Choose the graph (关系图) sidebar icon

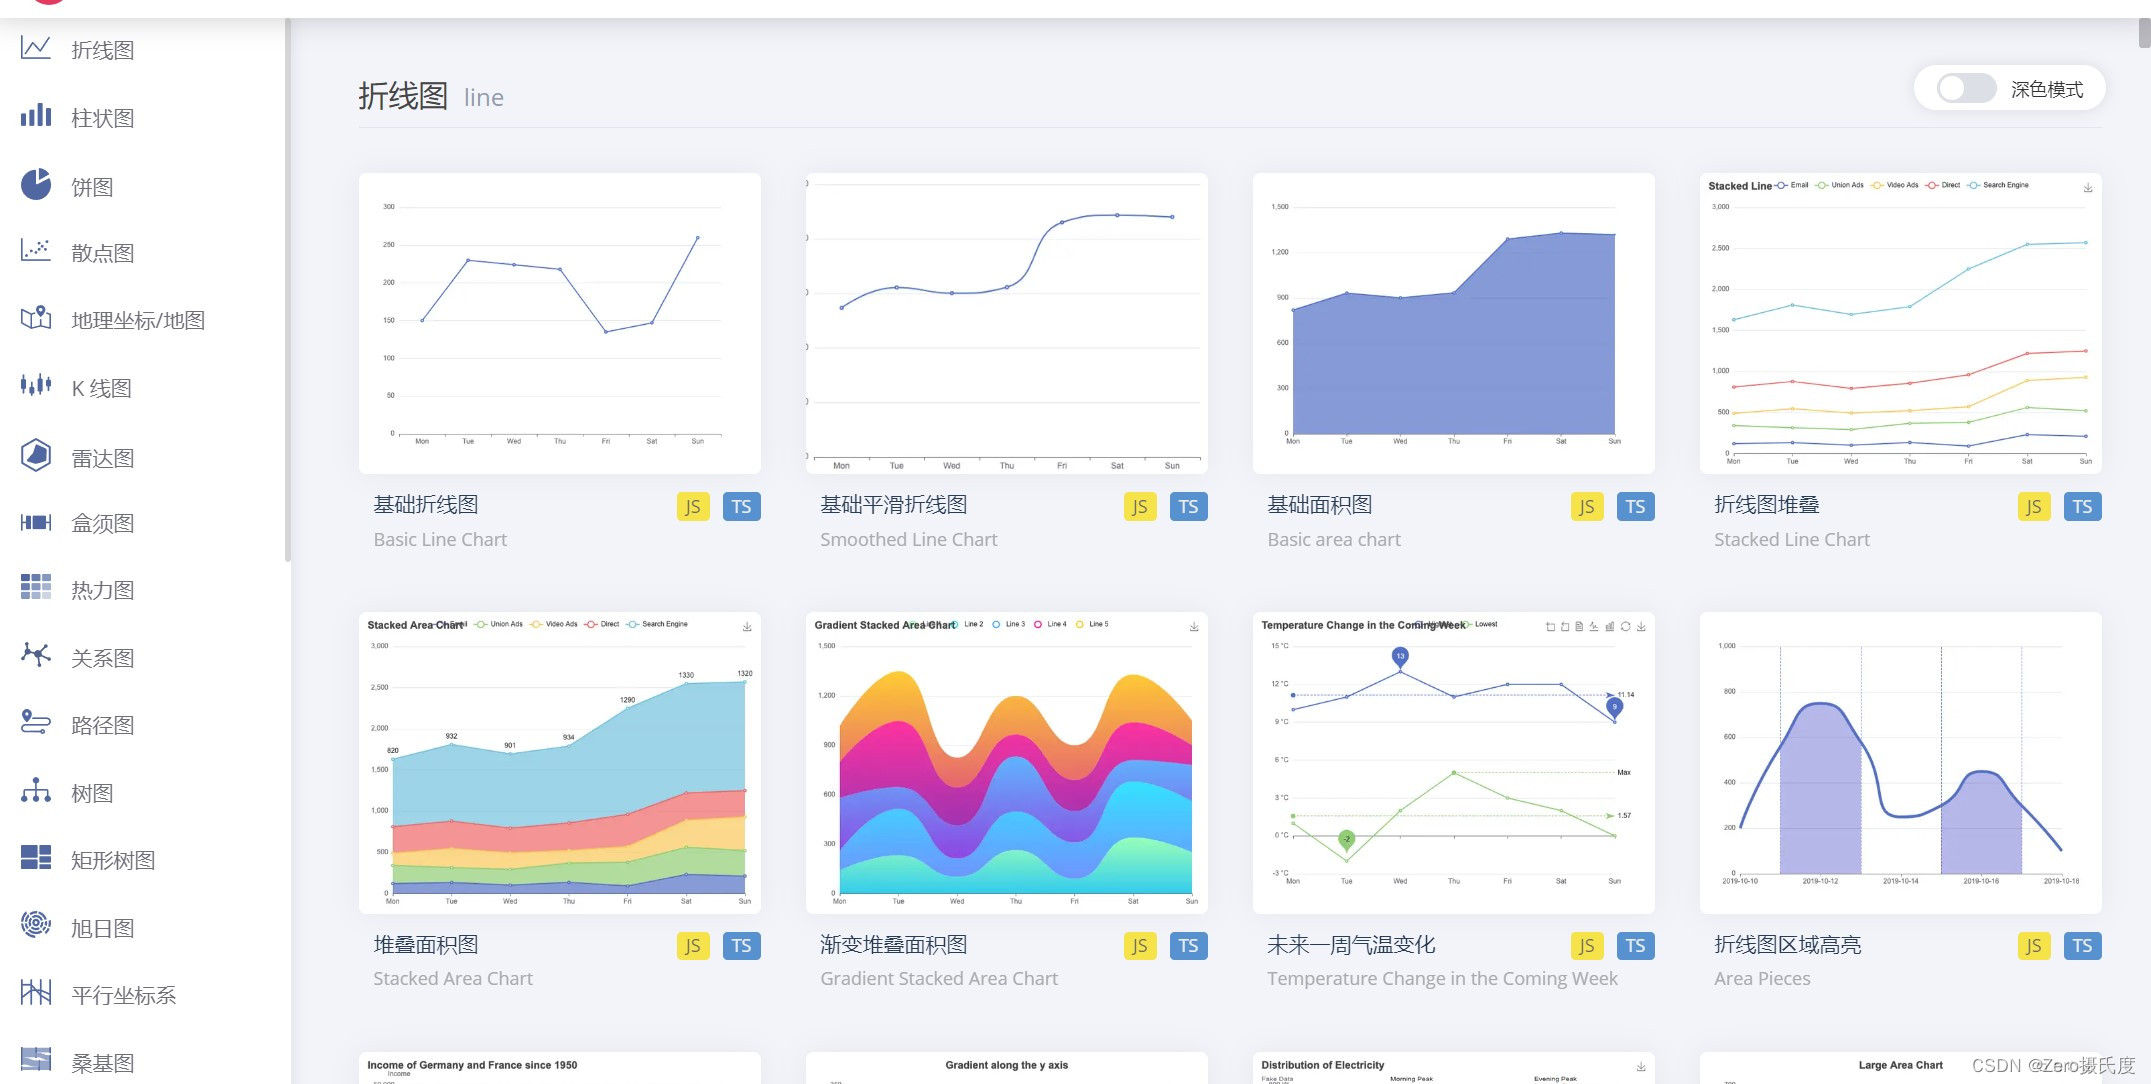point(36,656)
